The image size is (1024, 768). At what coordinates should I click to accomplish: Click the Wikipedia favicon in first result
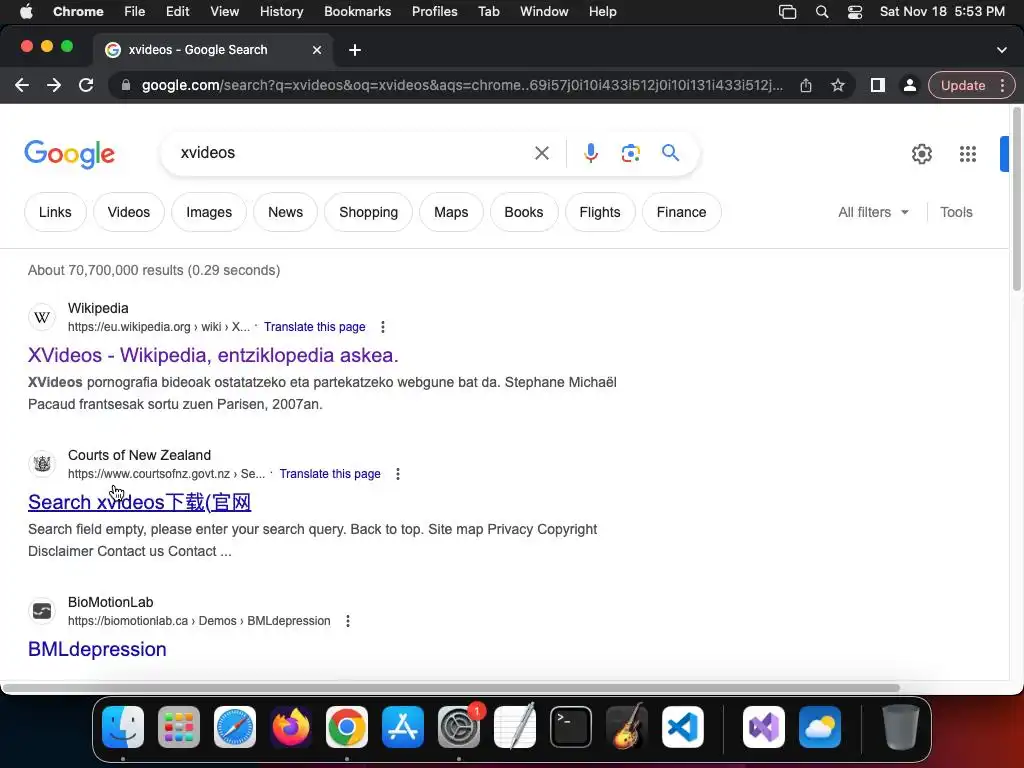[42, 317]
